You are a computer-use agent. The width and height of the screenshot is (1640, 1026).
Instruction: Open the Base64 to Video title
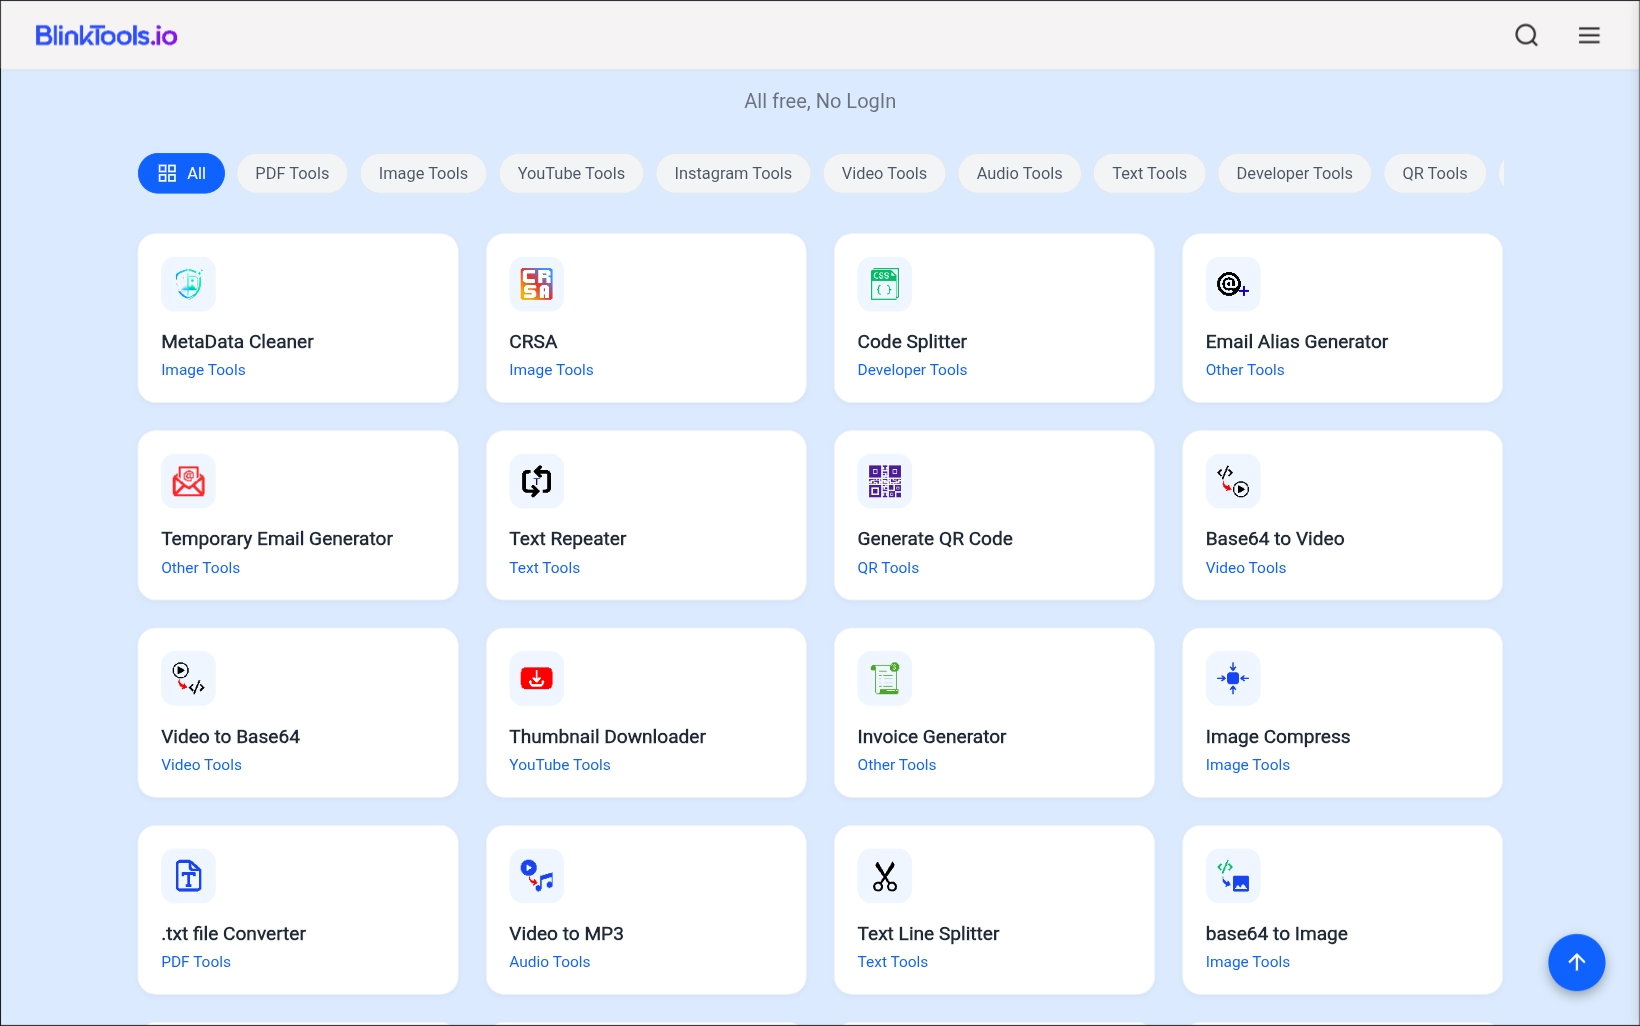(x=1274, y=539)
